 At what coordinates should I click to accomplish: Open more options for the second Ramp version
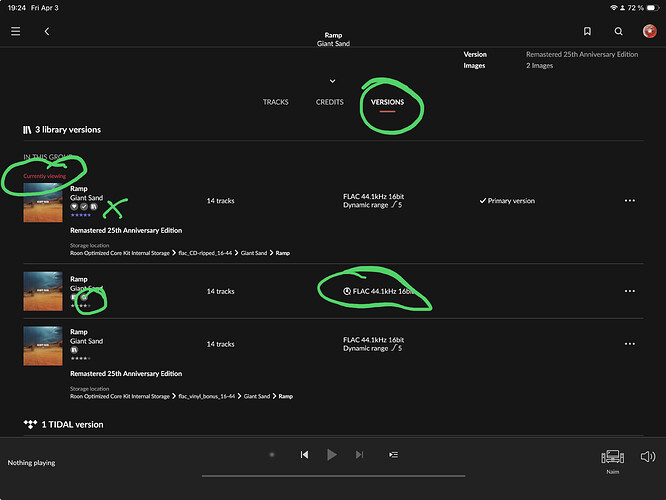(630, 291)
